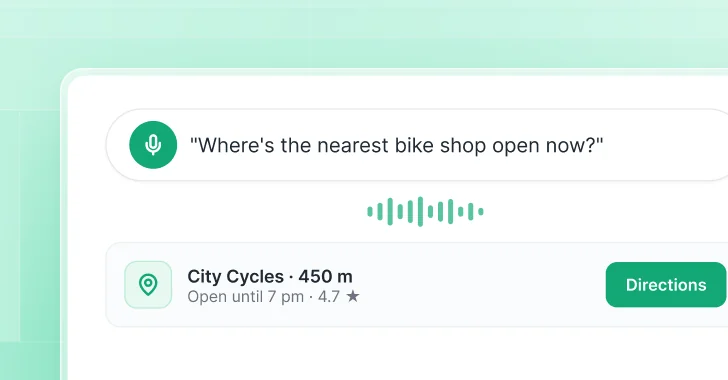Click the star icon next to 4.7
Image resolution: width=728 pixels, height=380 pixels.
[x=353, y=296]
